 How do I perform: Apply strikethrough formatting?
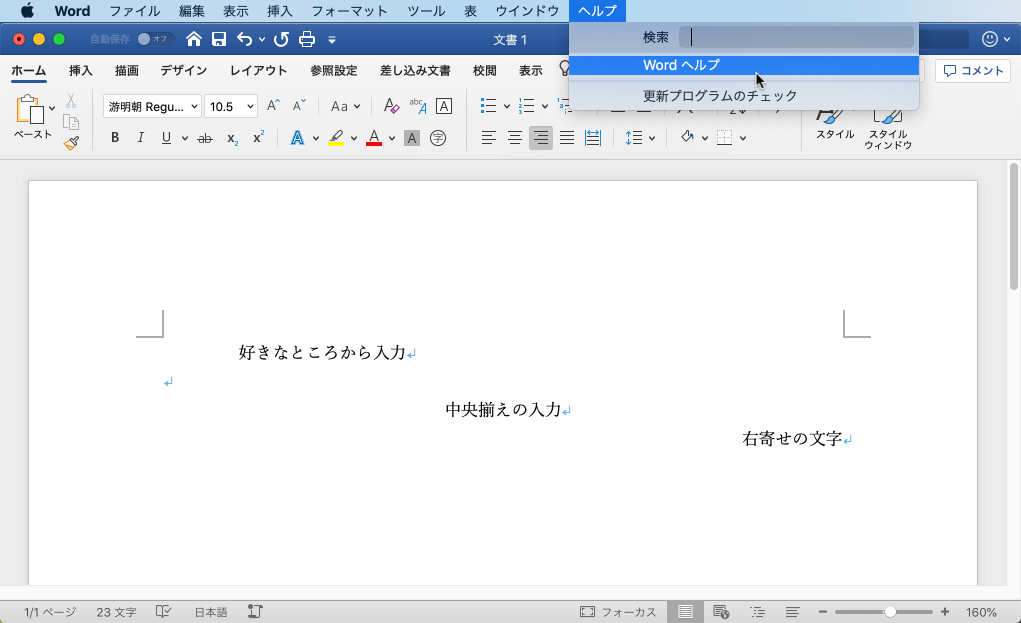point(205,138)
